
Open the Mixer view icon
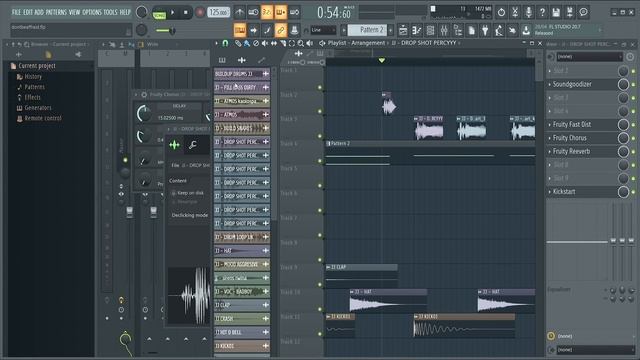[444, 30]
